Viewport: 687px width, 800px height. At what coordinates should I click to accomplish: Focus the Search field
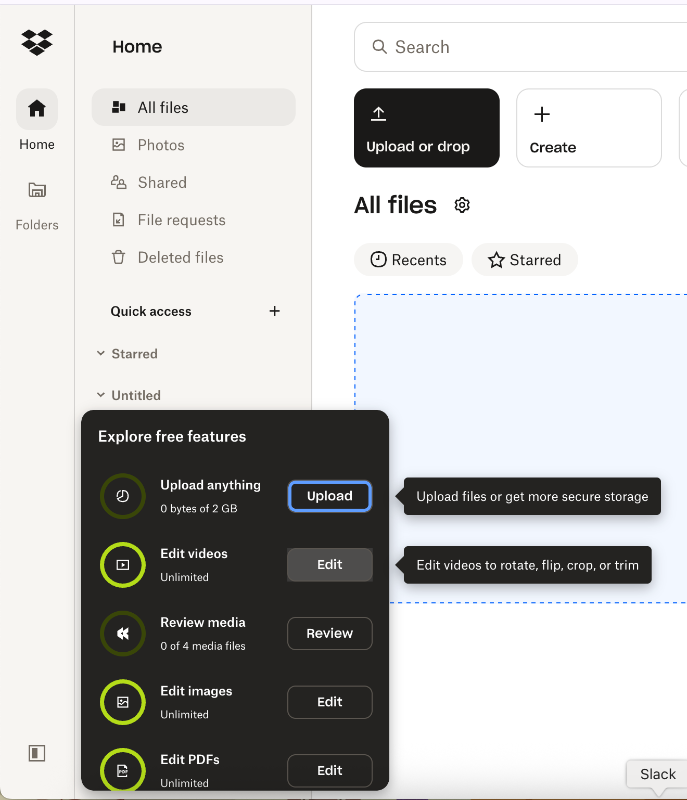point(520,47)
